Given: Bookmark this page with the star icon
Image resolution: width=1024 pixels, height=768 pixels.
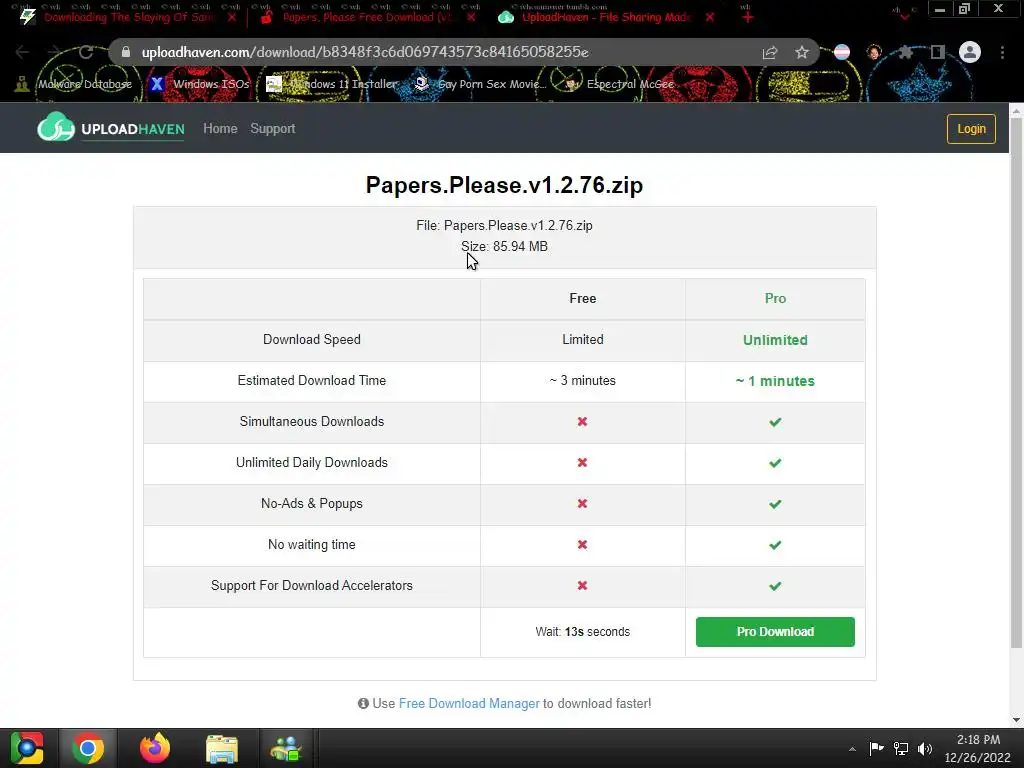Looking at the screenshot, I should pos(802,52).
